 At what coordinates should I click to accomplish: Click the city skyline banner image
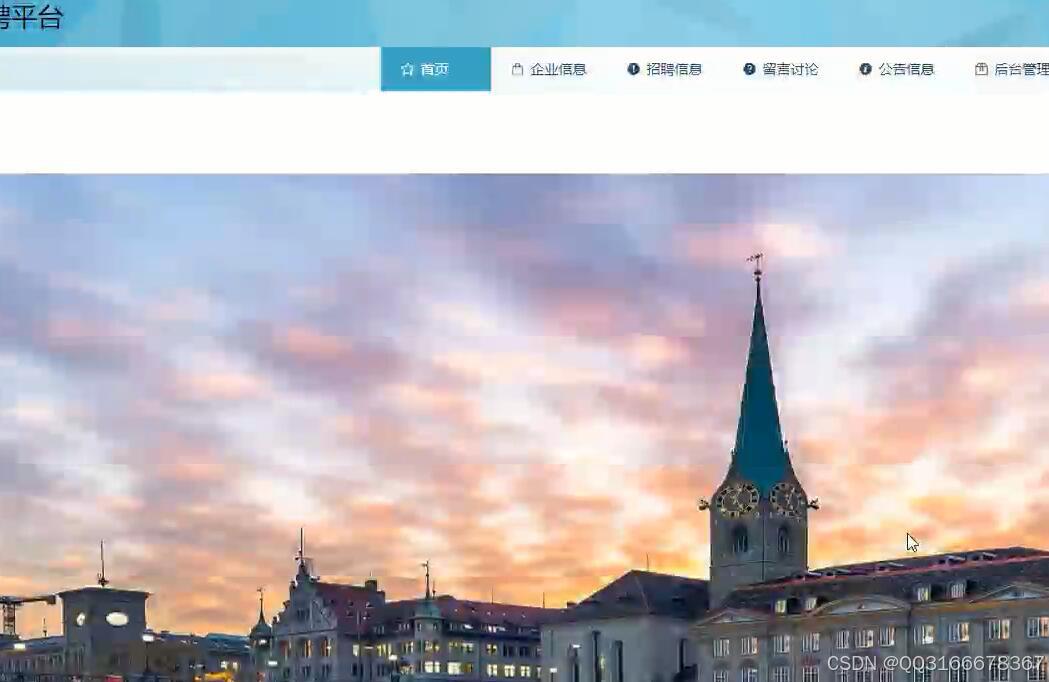(524, 428)
